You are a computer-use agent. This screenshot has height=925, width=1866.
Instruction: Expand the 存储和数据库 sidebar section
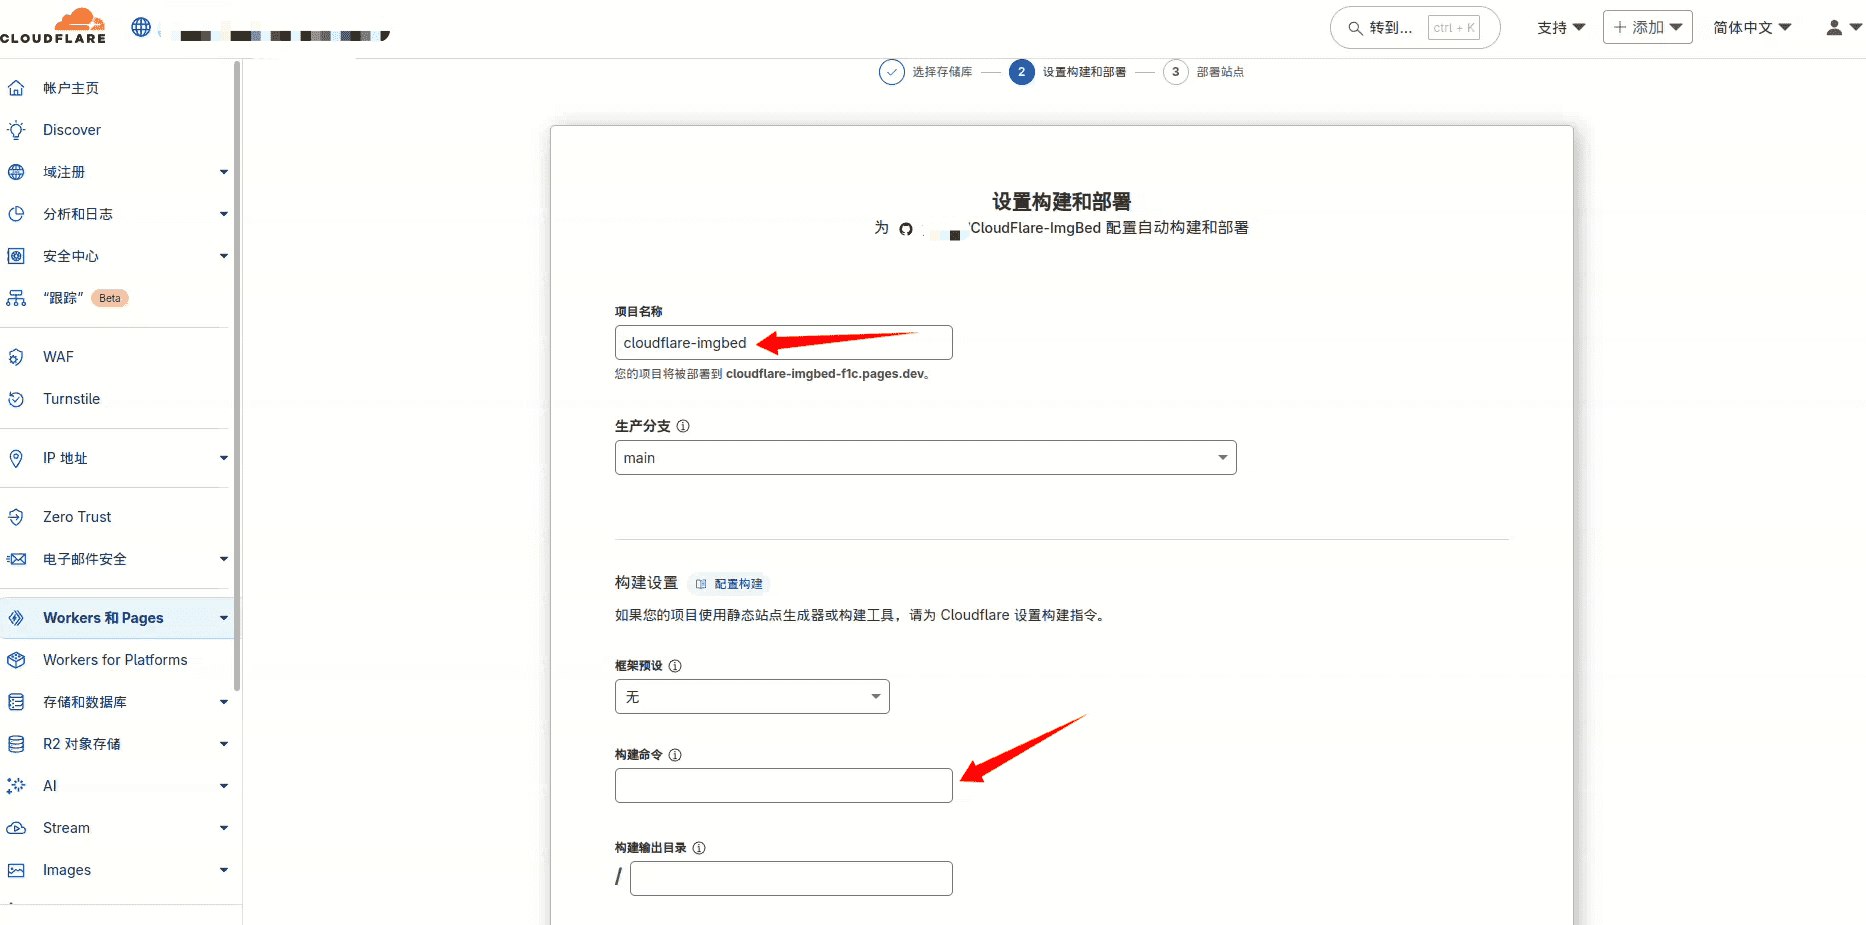pos(224,702)
